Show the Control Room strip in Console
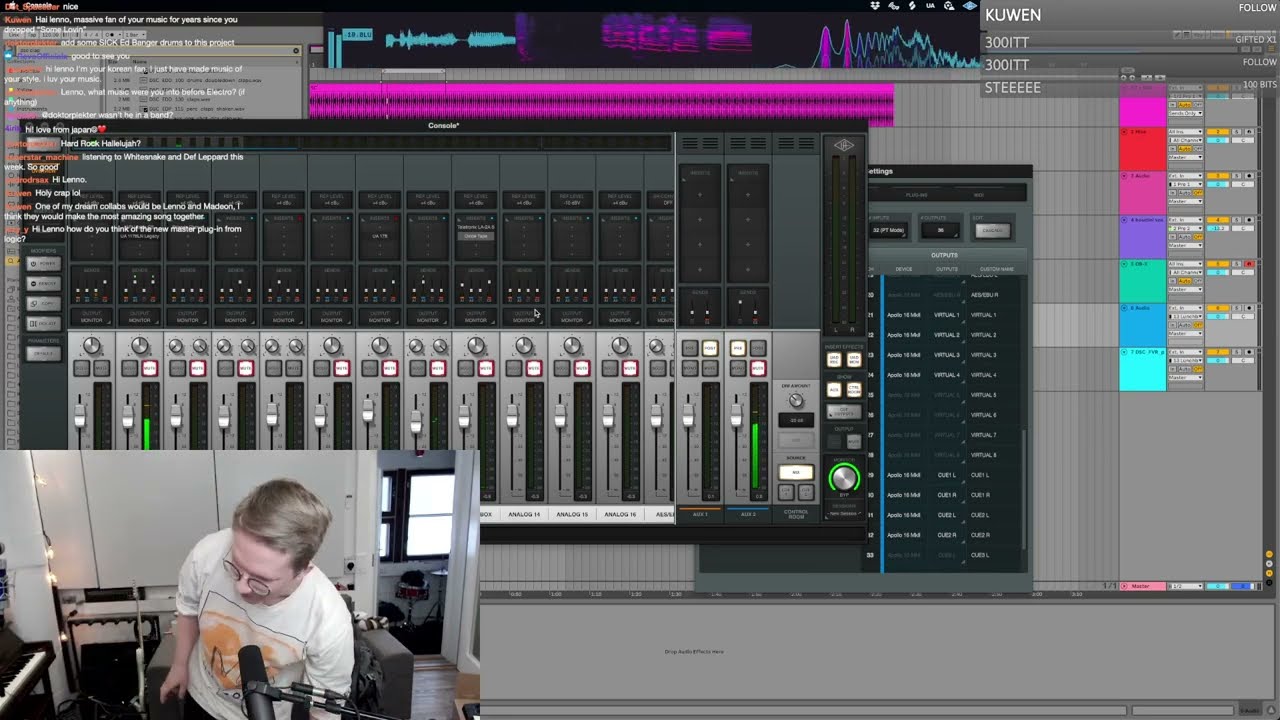Viewport: 1280px width, 720px height. tap(854, 389)
